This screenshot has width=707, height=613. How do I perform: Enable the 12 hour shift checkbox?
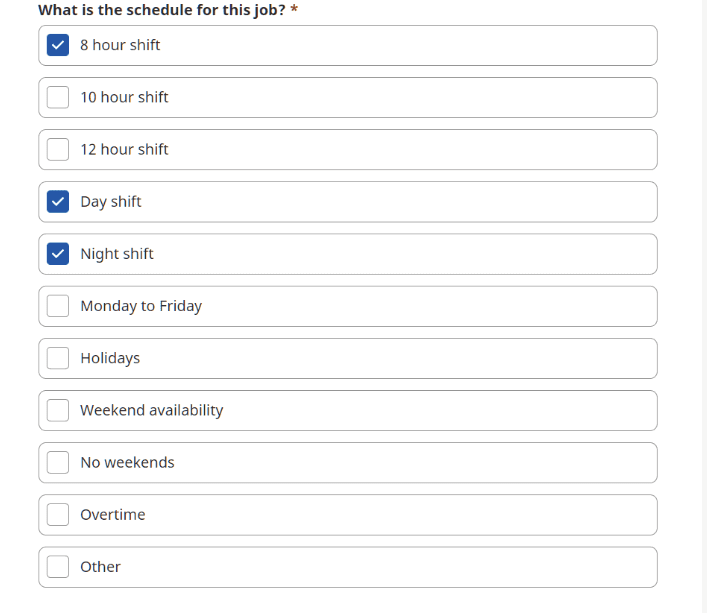pyautogui.click(x=58, y=149)
